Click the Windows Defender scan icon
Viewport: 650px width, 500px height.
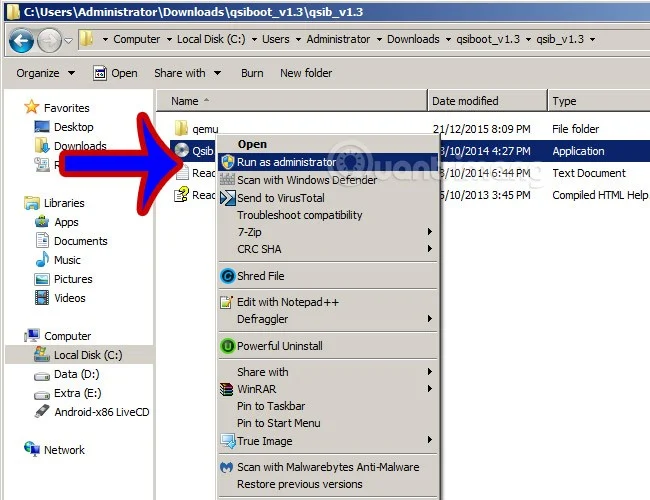coord(227,180)
